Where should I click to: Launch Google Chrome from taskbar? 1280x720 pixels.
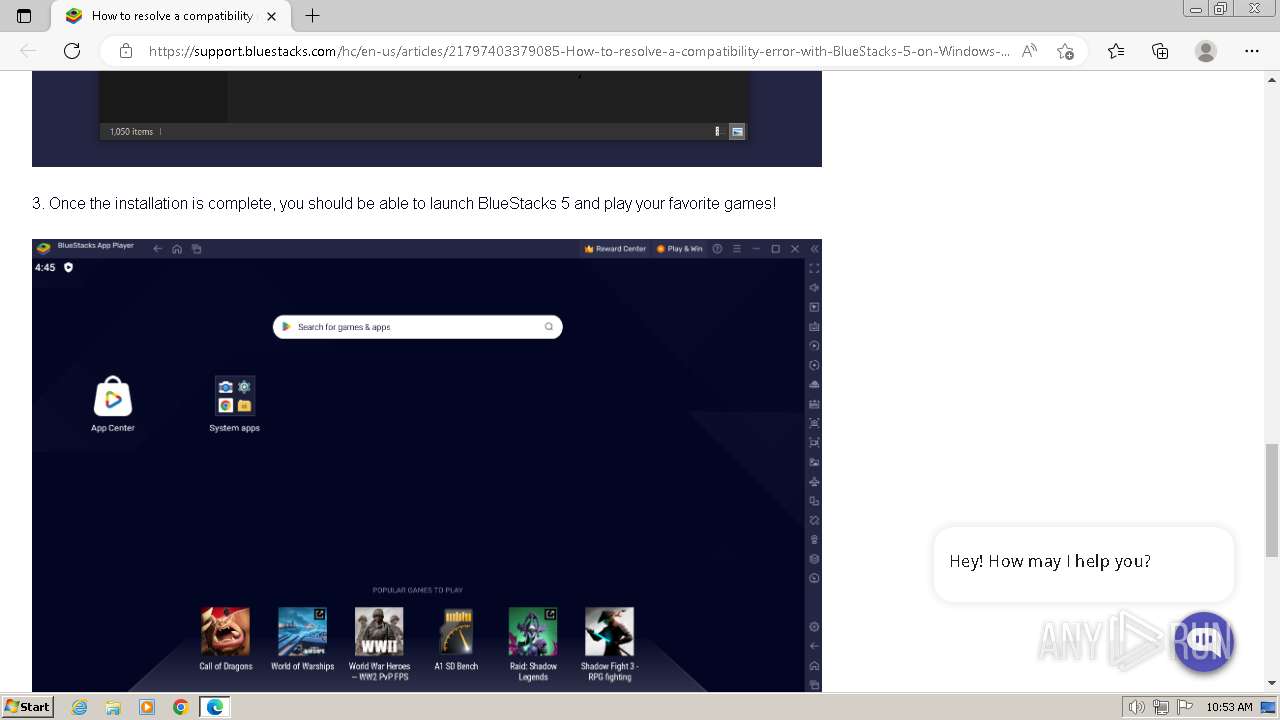pos(181,707)
